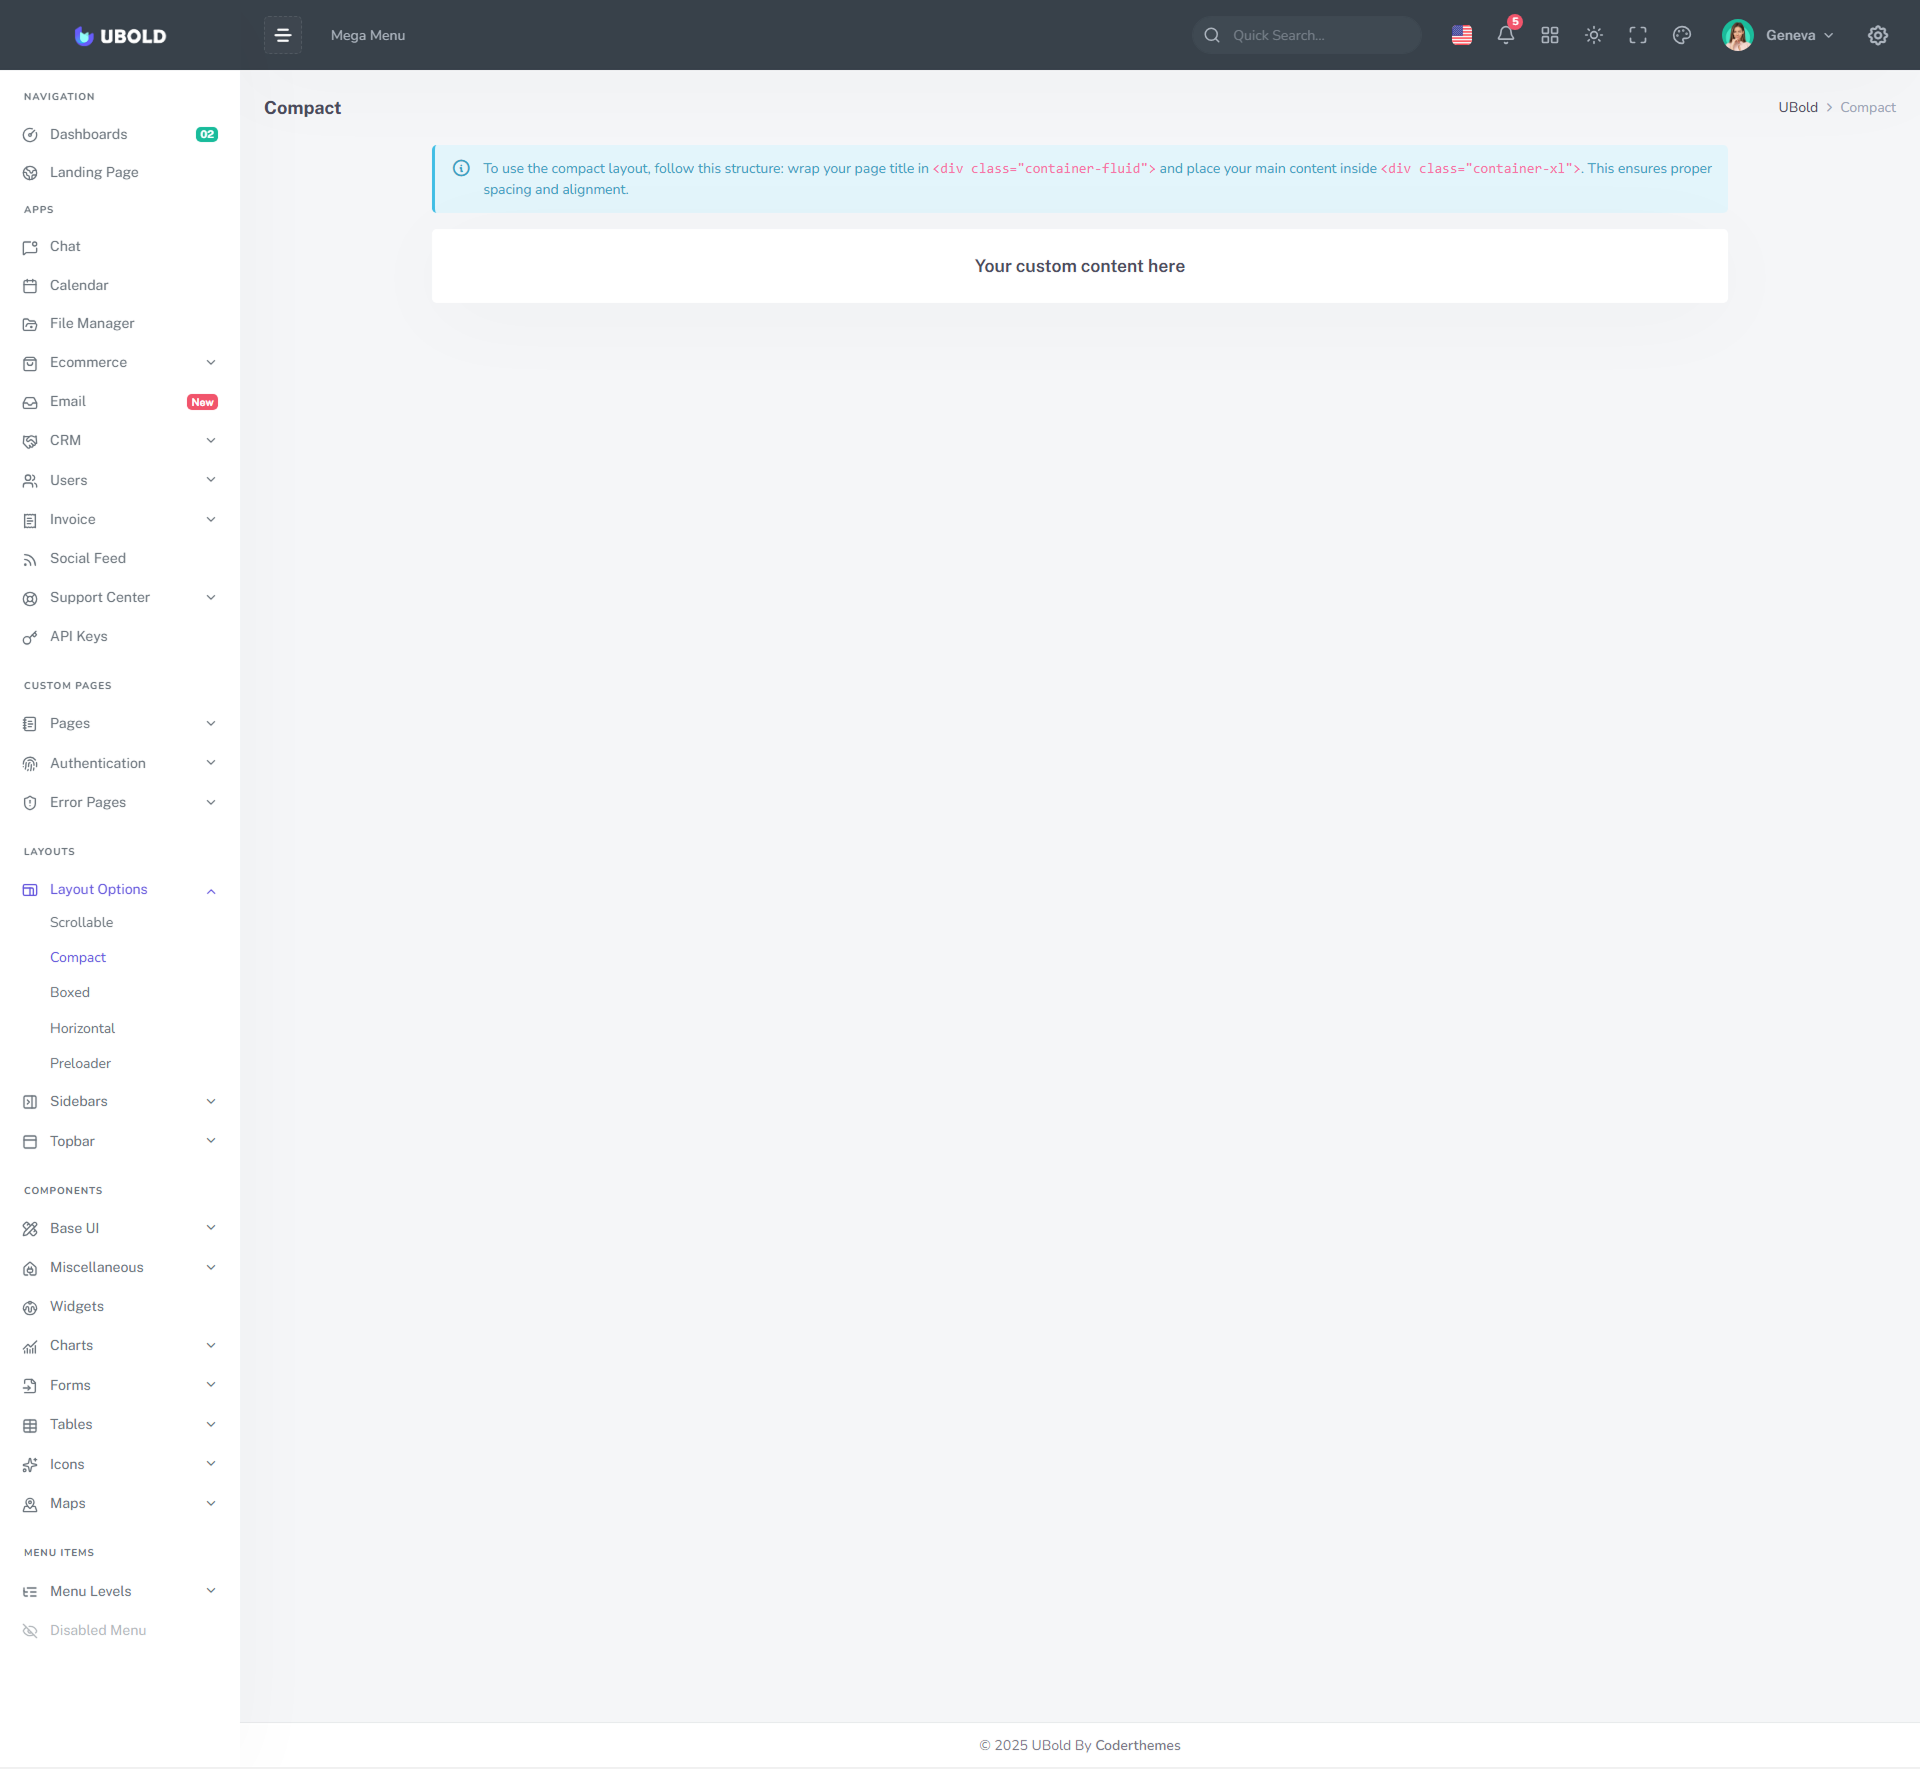Screen dimensions: 1920x1770
Task: Focus the Quick Search field
Action: 1306,35
